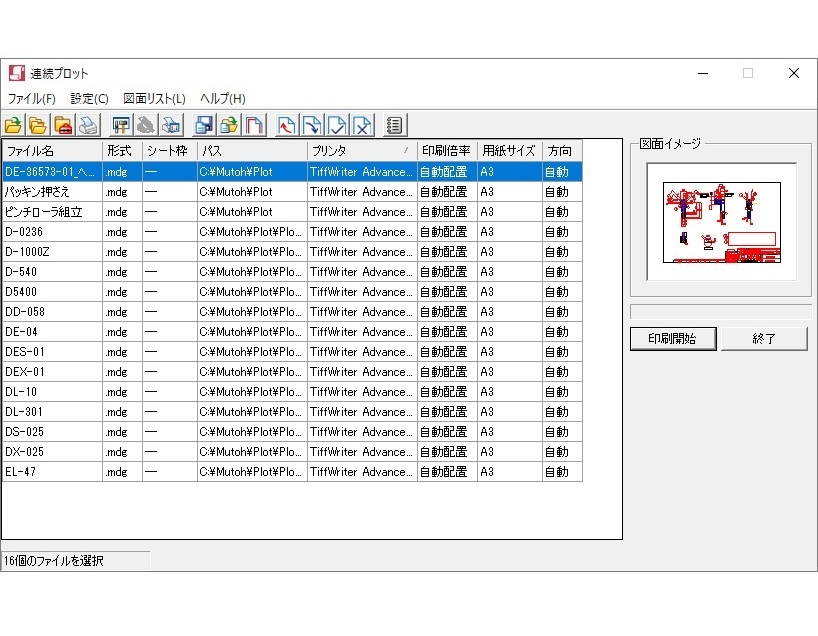Sort by 方向 column header

coord(562,151)
